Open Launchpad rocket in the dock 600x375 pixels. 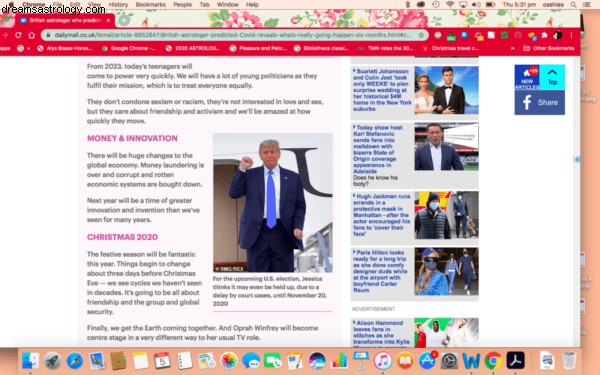tap(52, 361)
